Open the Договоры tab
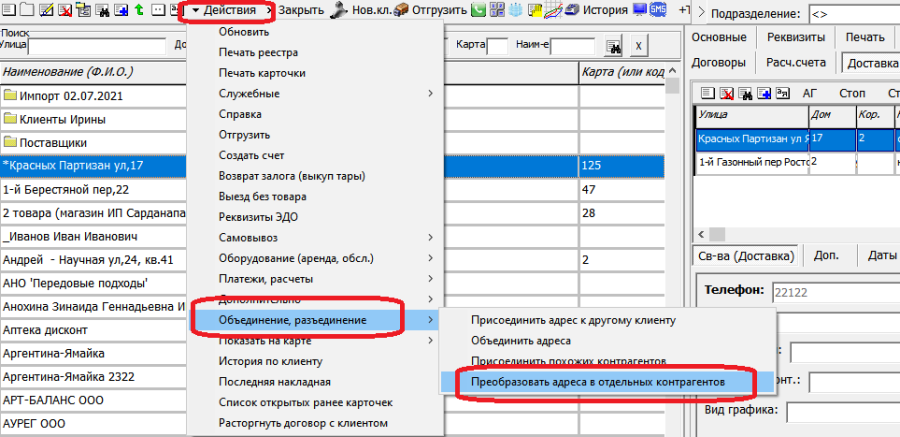The image size is (900, 437). pos(720,62)
